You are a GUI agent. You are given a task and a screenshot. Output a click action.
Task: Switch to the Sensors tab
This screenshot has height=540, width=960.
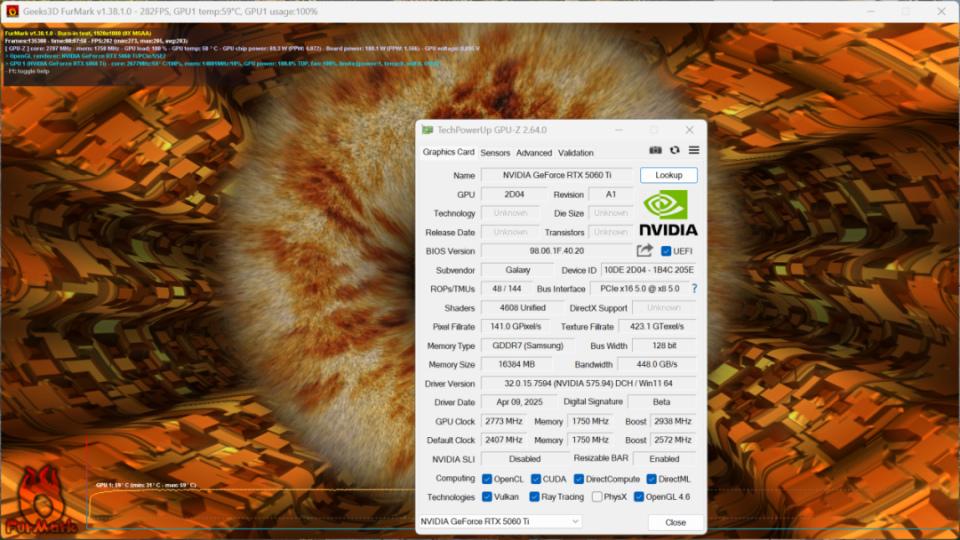[495, 152]
